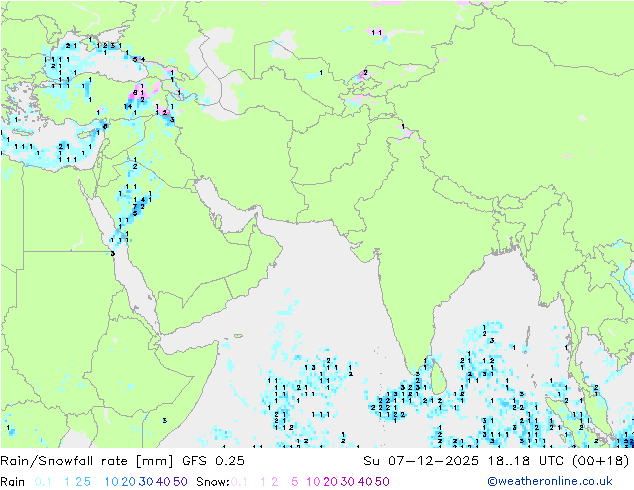Select the Rain legend value 1
Viewport: 634px width, 490px height.
(67, 482)
